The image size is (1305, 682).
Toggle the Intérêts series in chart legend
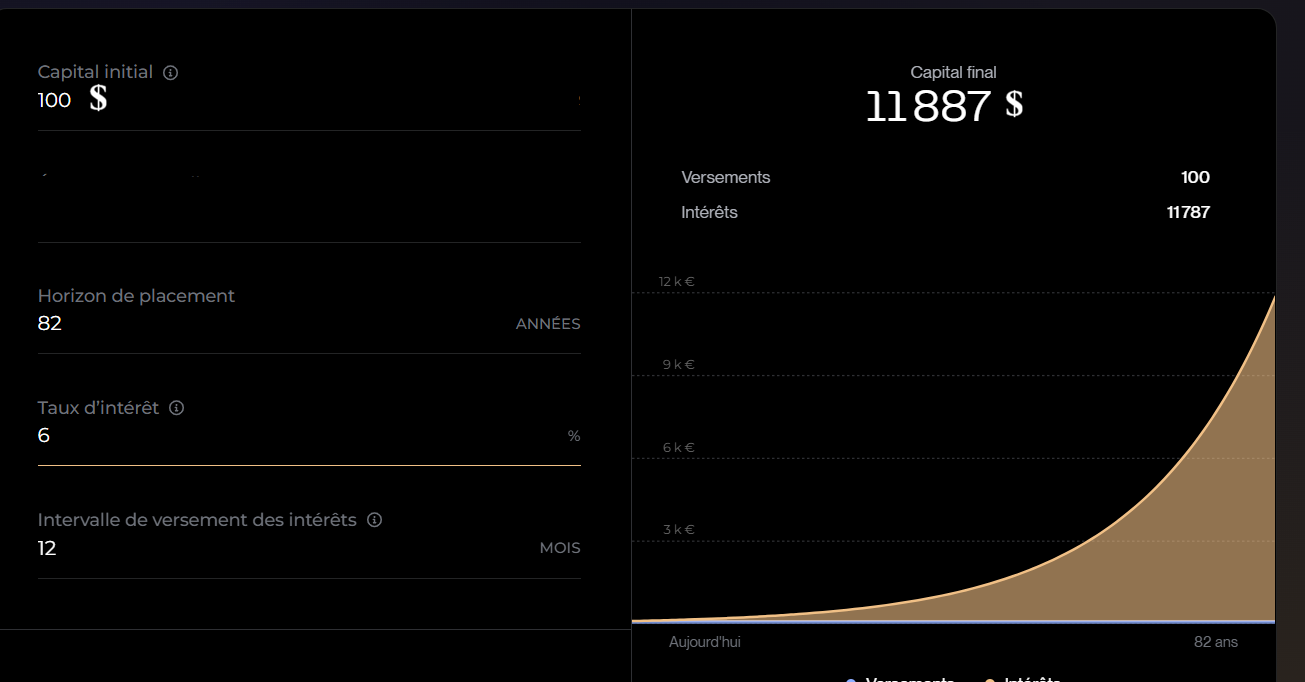pos(1032,679)
